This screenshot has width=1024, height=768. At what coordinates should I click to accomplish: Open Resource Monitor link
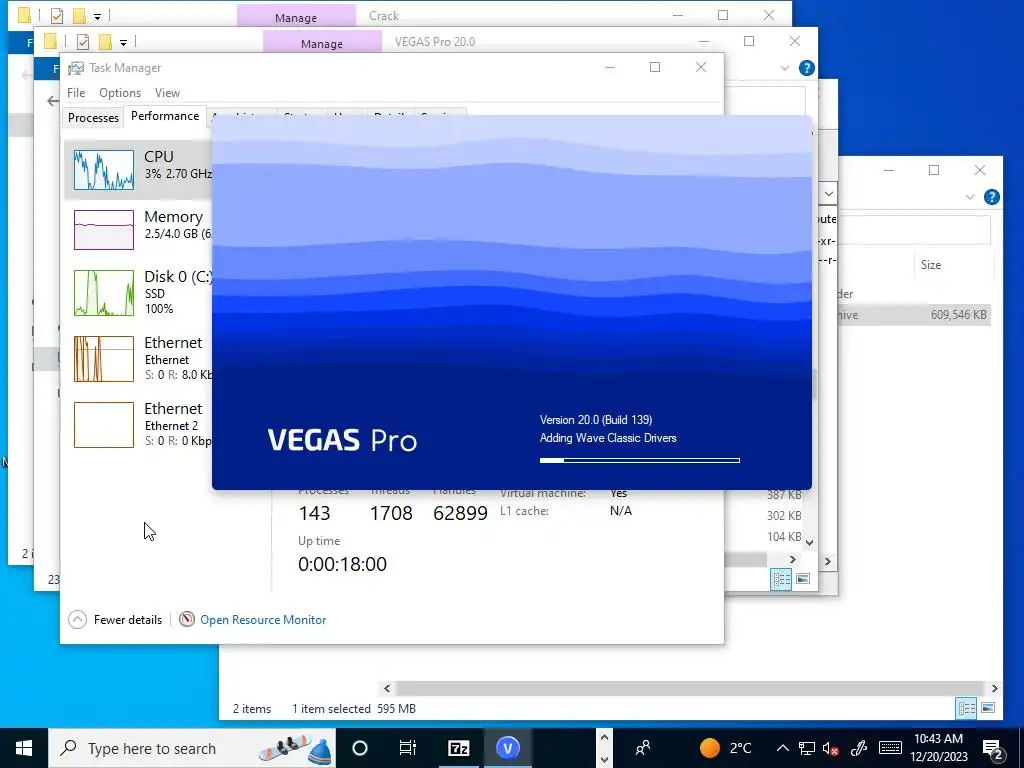(263, 620)
